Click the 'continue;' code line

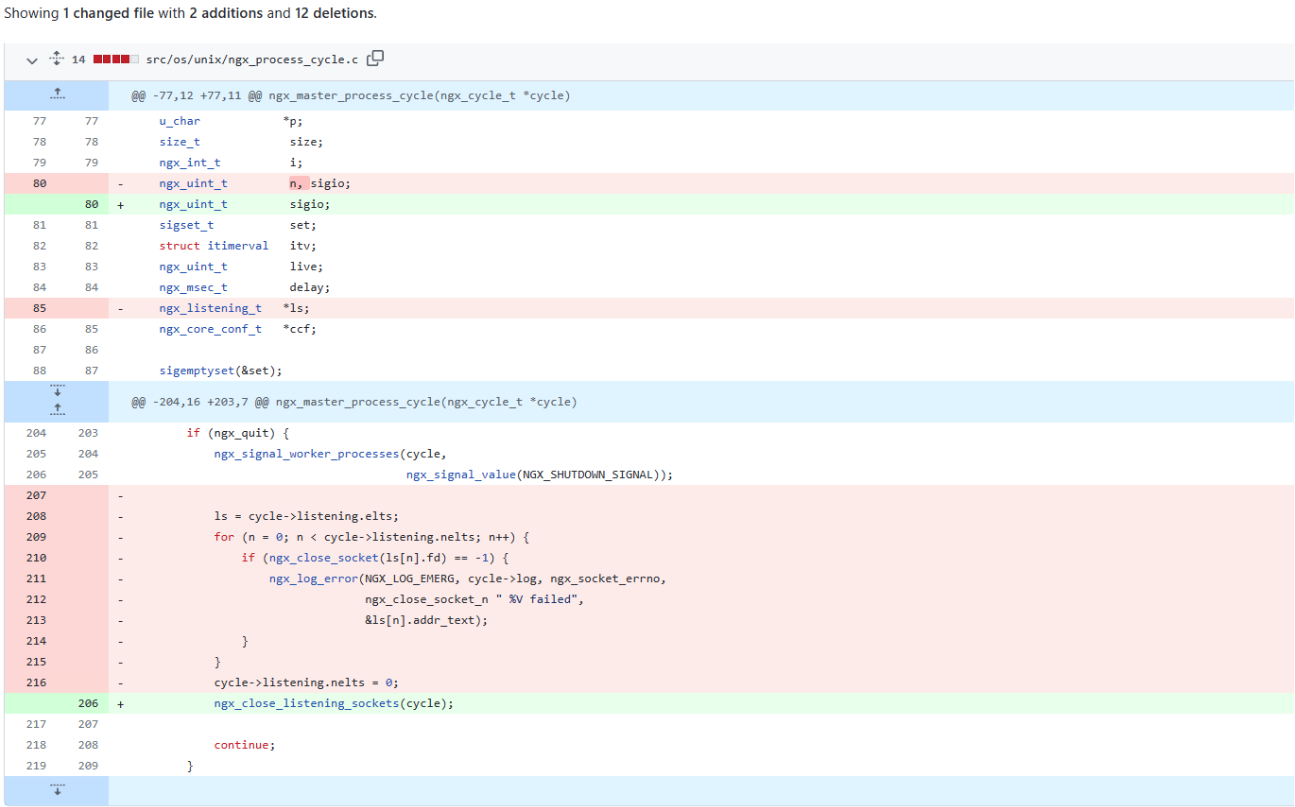coord(244,745)
